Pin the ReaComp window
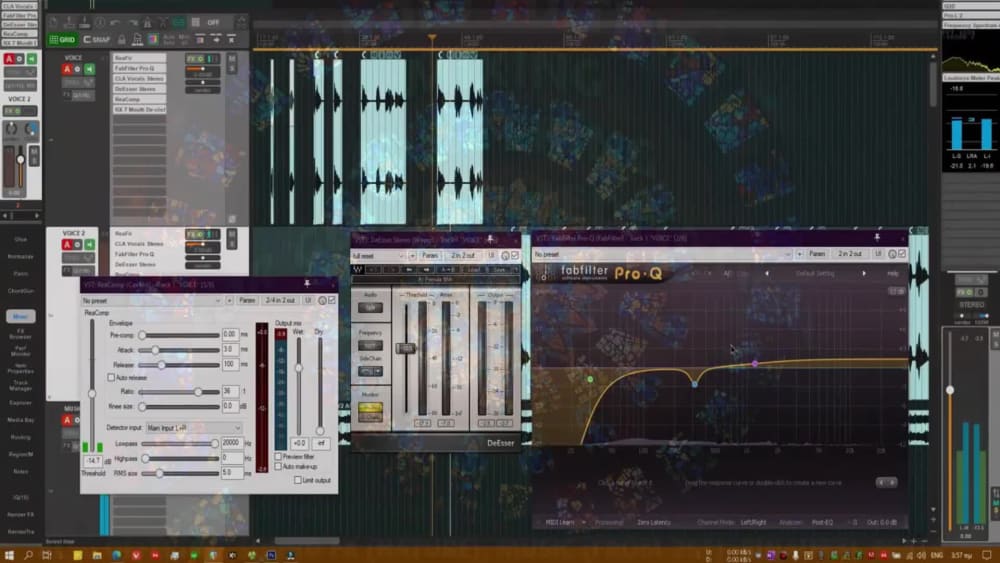 307,284
